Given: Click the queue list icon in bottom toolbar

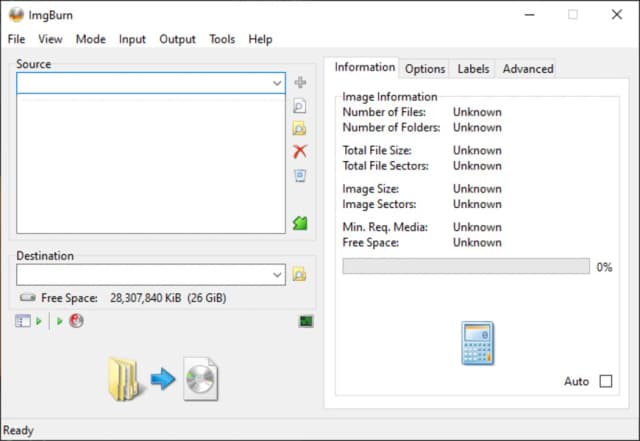Looking at the screenshot, I should 22,321.
